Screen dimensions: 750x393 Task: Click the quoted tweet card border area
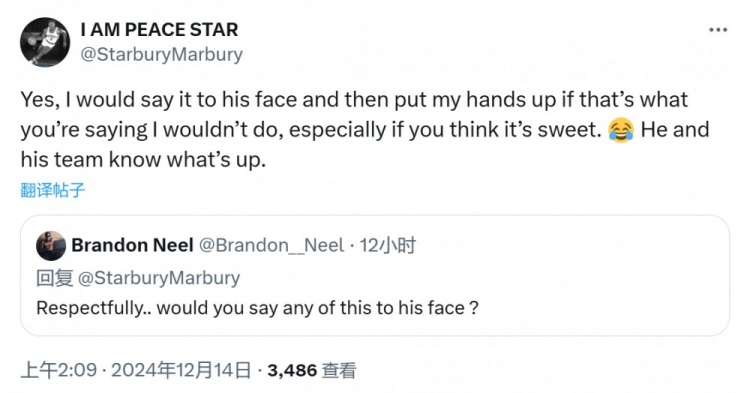[375, 275]
